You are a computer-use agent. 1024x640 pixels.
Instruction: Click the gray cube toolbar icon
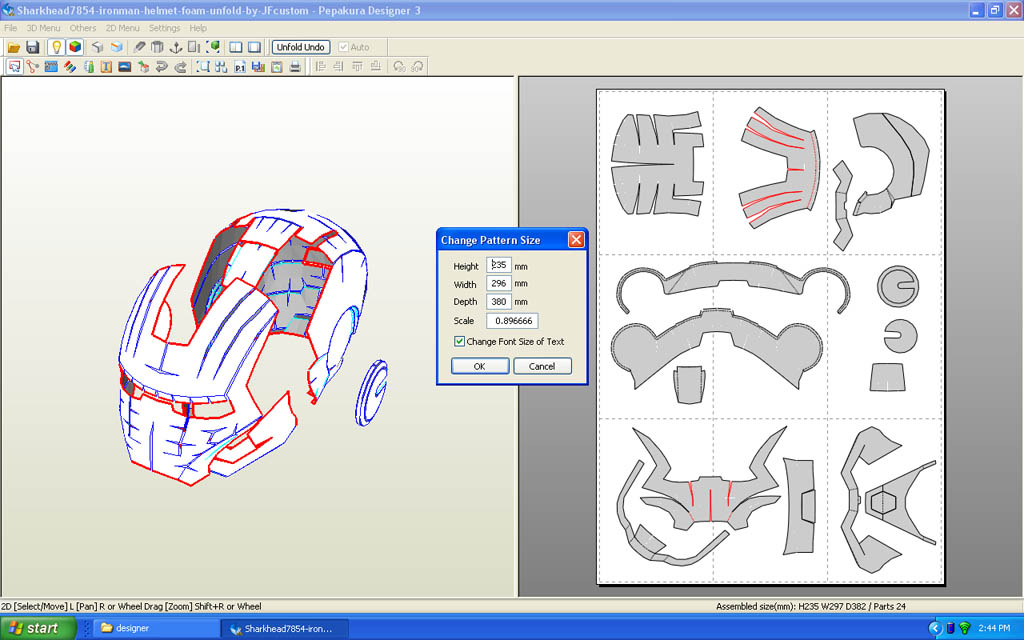(97, 47)
